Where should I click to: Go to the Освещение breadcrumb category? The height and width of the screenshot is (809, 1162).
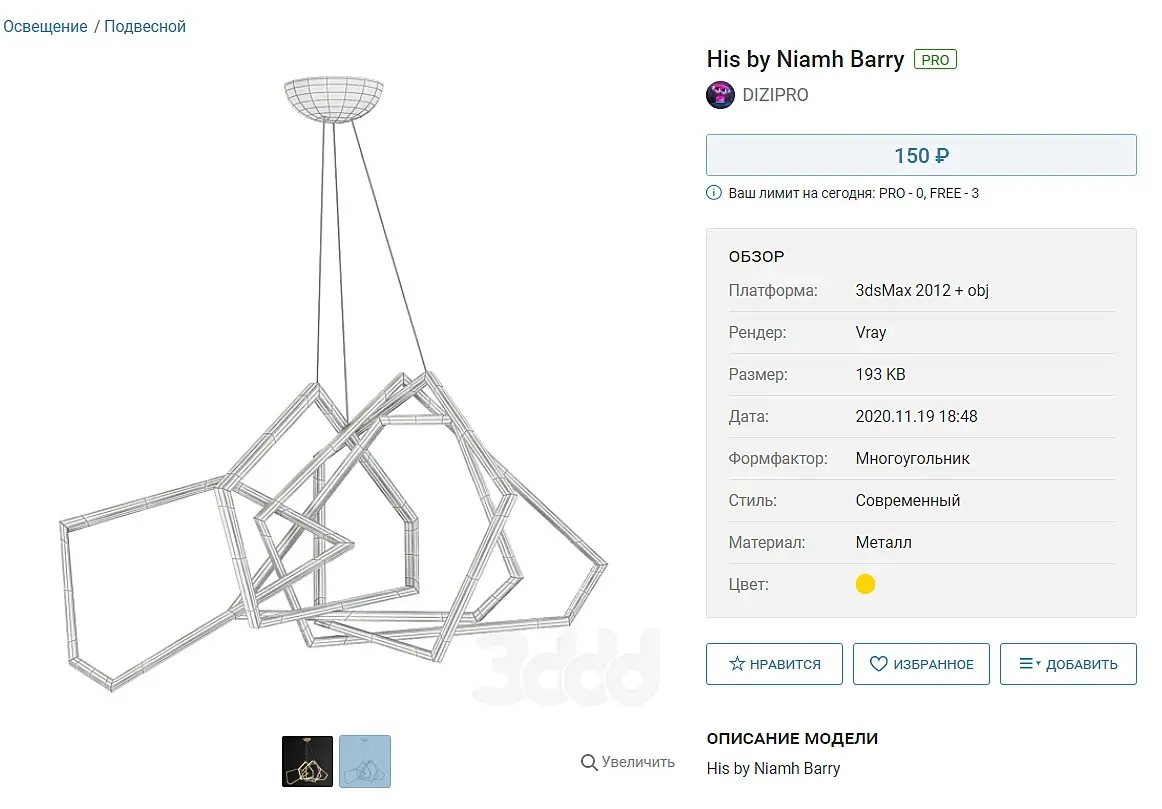46,27
